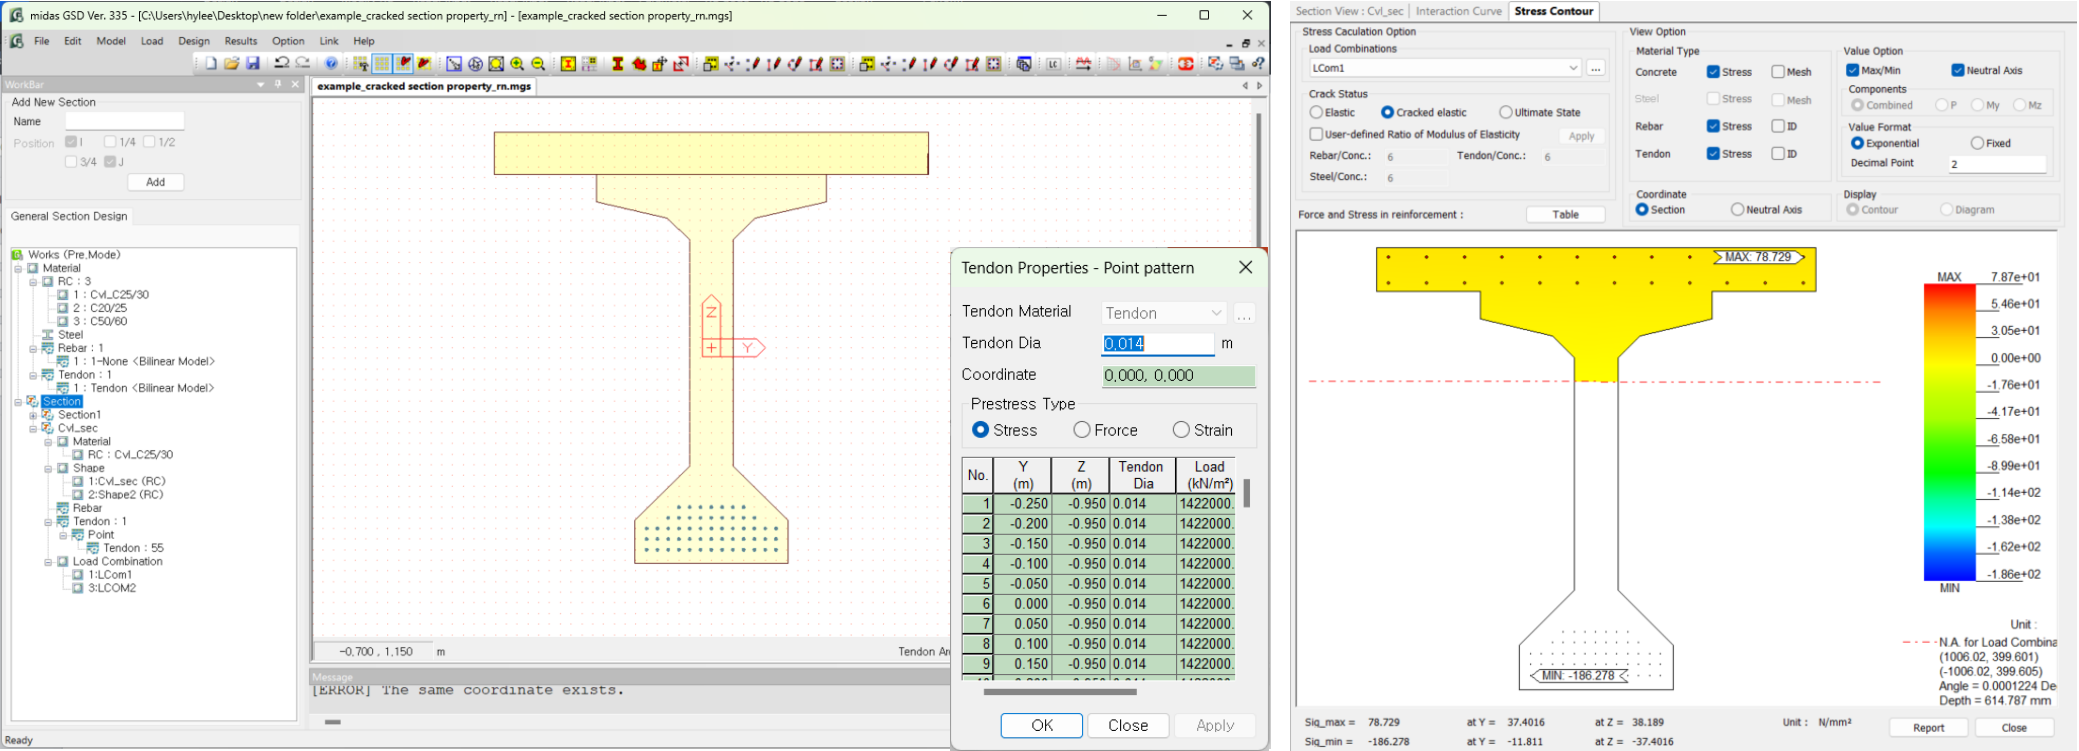This screenshot has height=751, width=2079.
Task: Open the Results menu
Action: point(241,41)
